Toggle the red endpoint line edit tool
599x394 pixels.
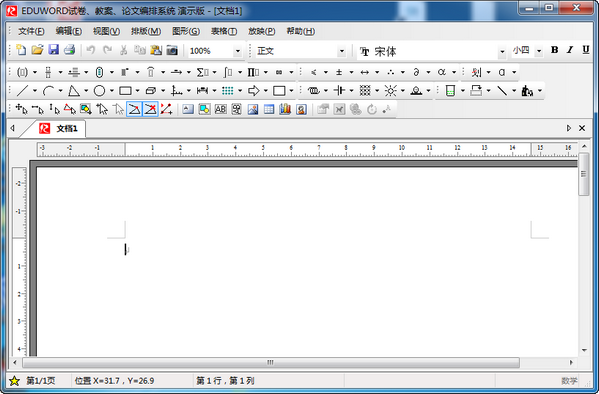pos(166,109)
